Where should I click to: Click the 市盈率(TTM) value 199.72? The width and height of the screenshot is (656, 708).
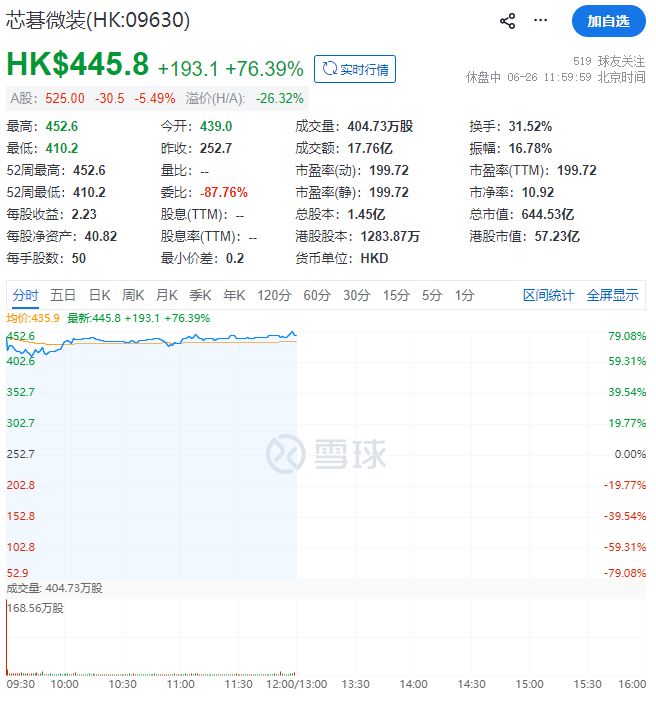[x=577, y=171]
